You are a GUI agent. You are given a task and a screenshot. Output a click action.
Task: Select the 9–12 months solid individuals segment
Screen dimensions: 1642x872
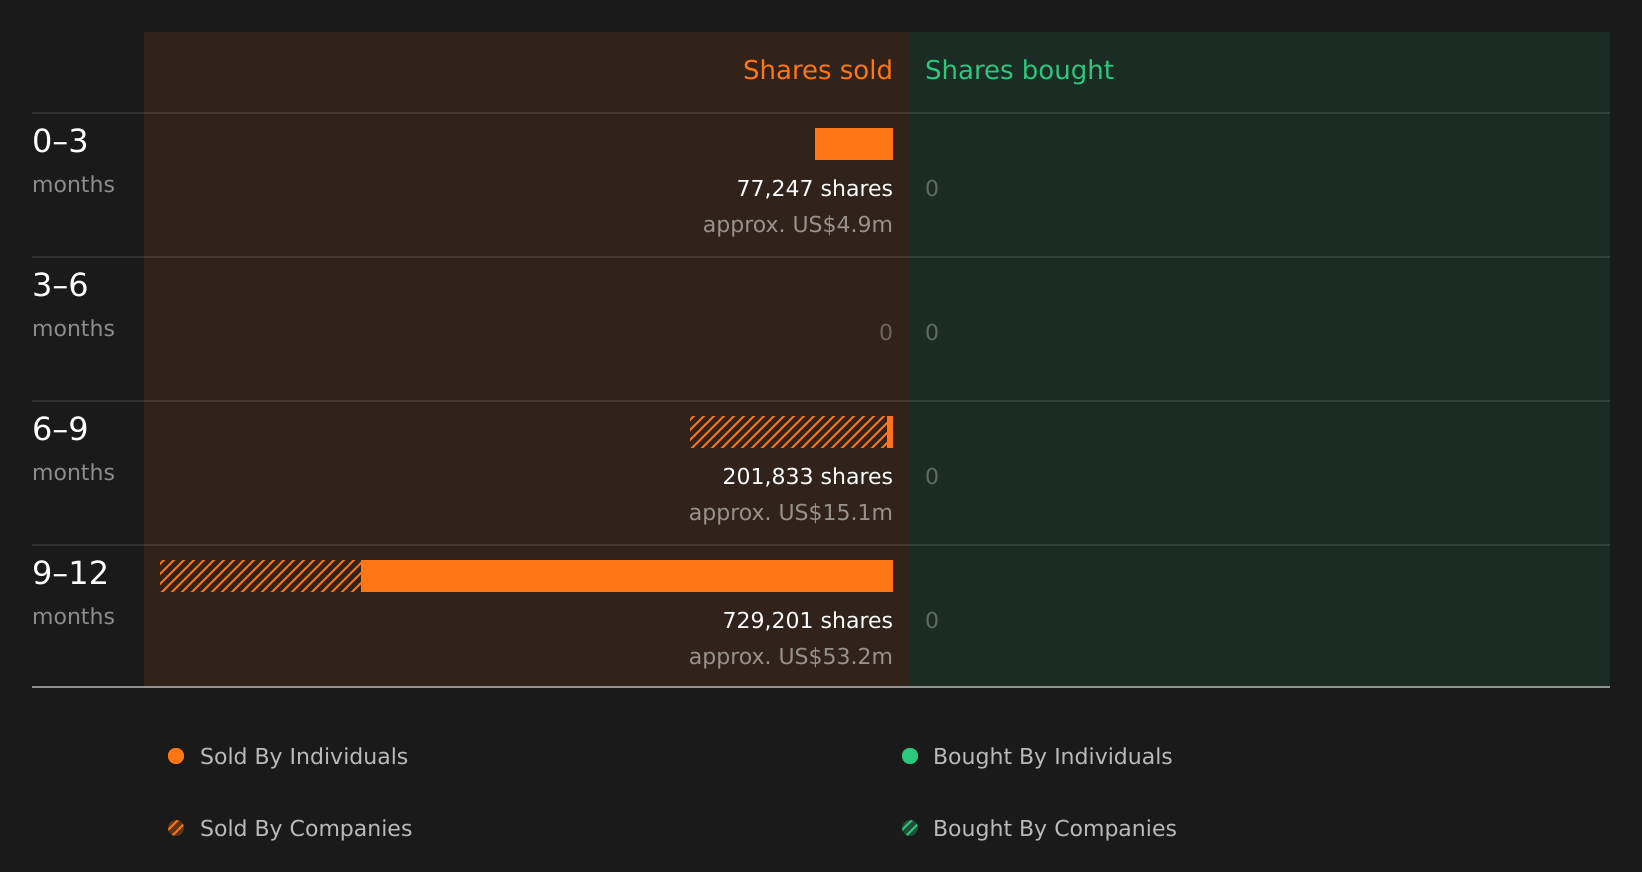point(627,576)
